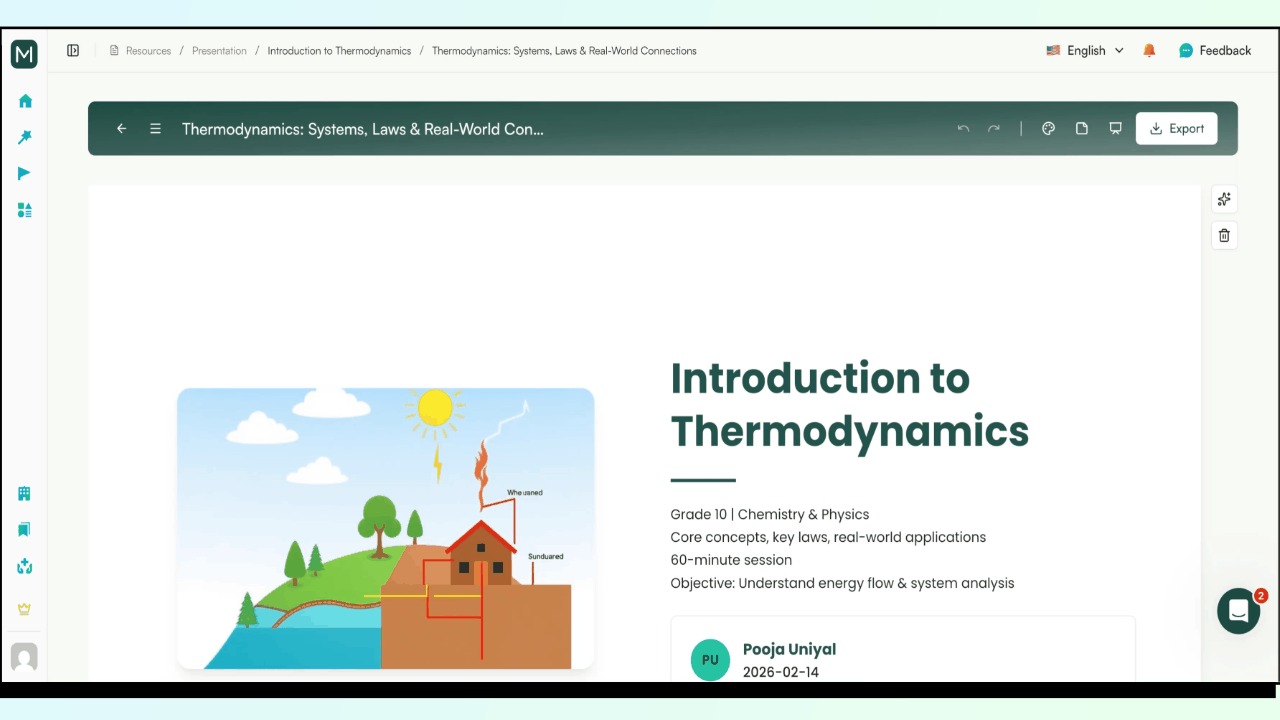The image size is (1280, 720).
Task: Open the school building icon in the sidebar
Action: pos(24,493)
